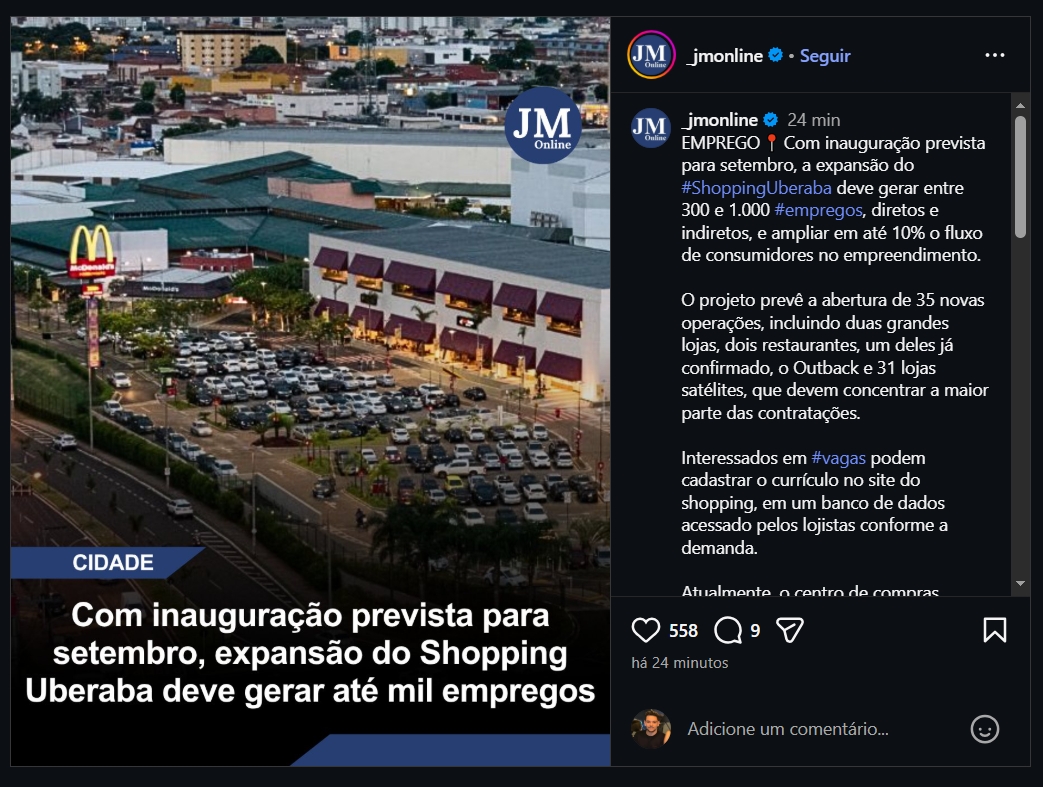Focus the 'Adicione um comentário...' field
The height and width of the screenshot is (787, 1043).
pos(821,729)
